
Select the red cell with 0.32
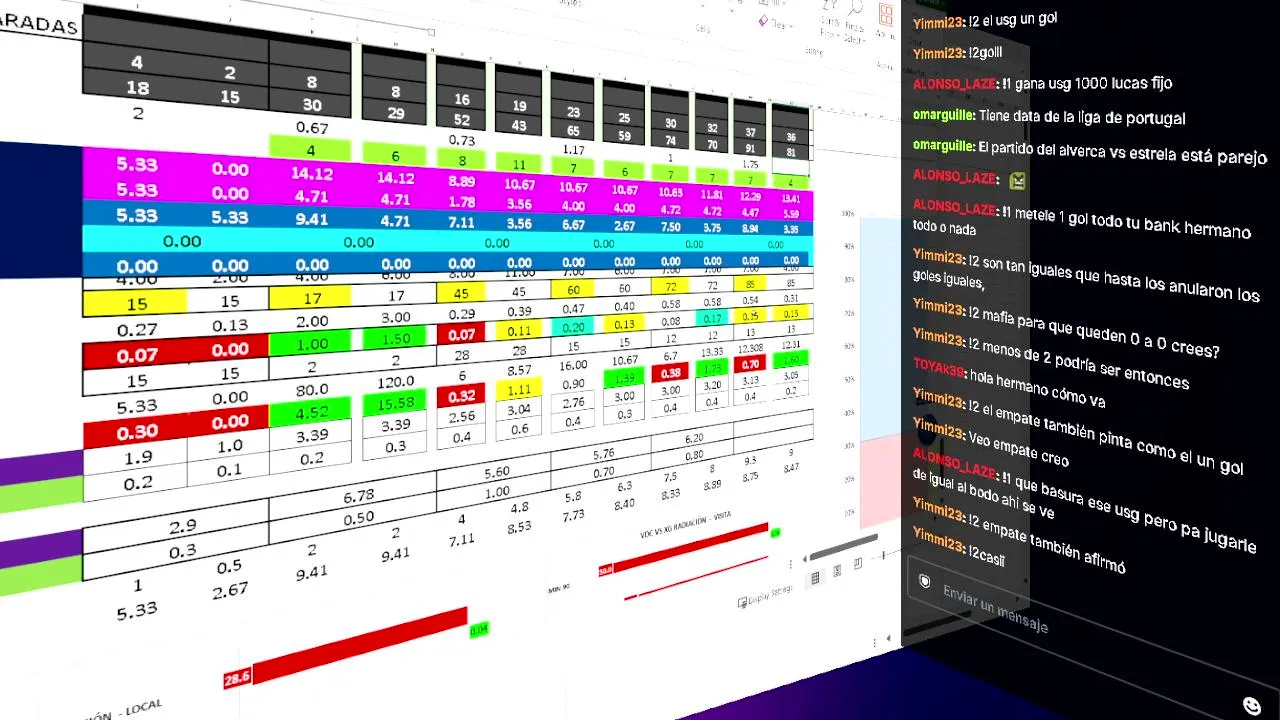coord(461,396)
